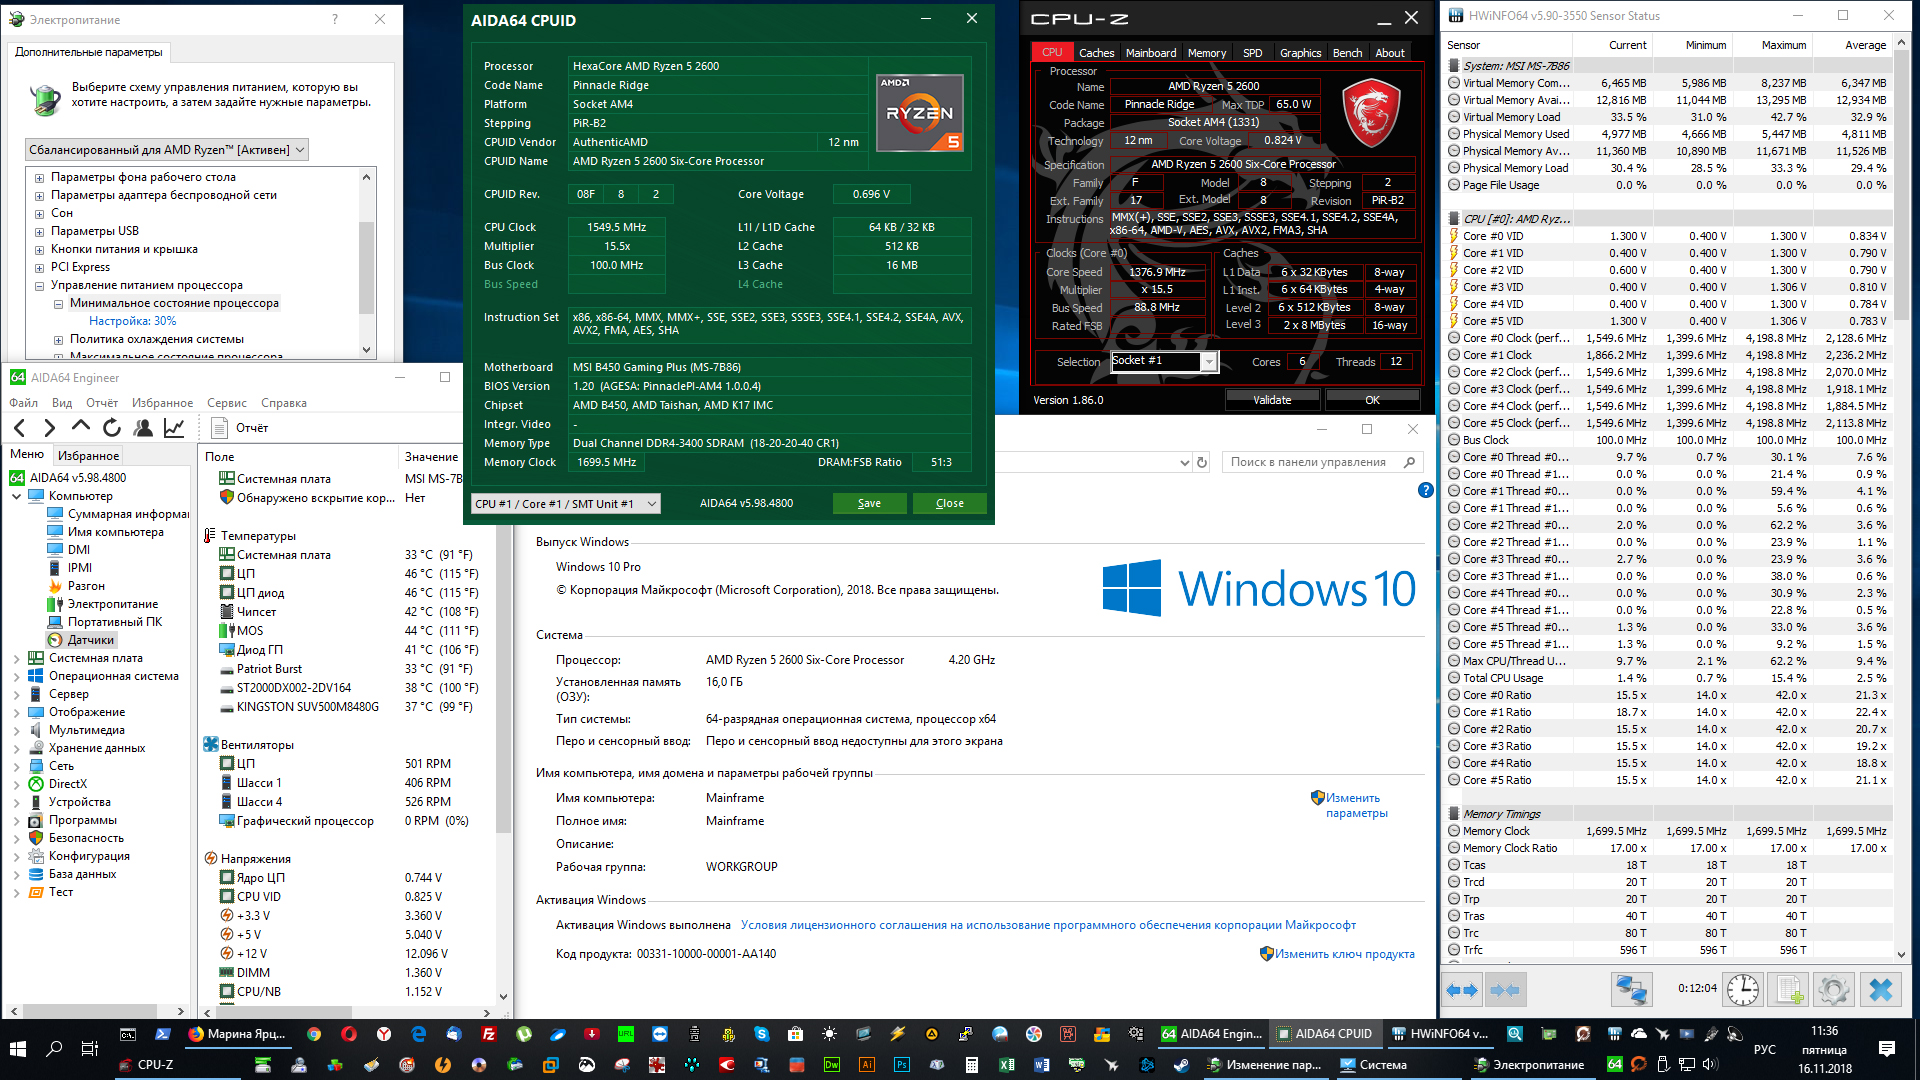
Task: Select Датчики item in AIDA64 tree
Action: tap(90, 640)
